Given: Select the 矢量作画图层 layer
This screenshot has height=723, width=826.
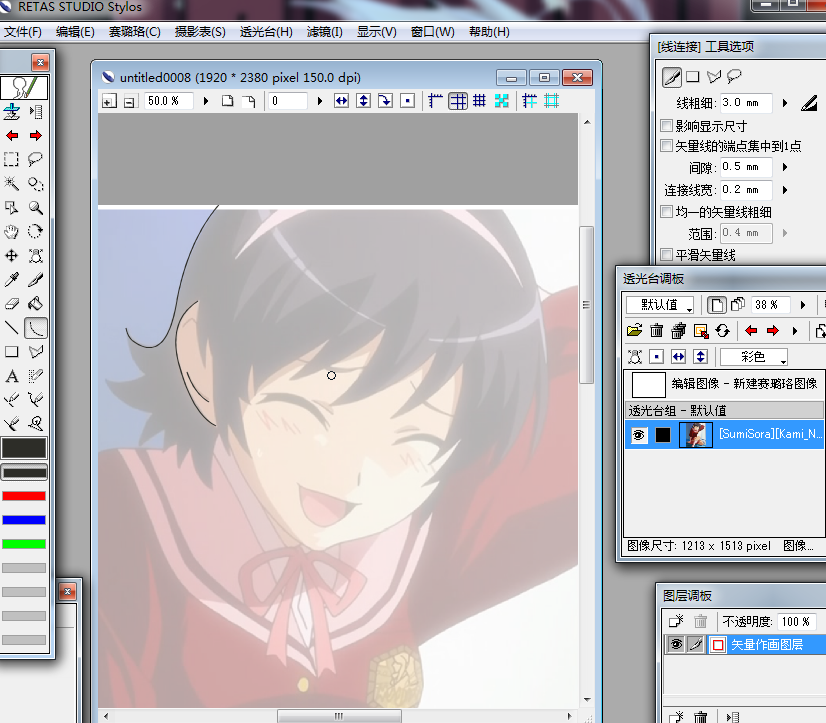Looking at the screenshot, I should click(766, 645).
